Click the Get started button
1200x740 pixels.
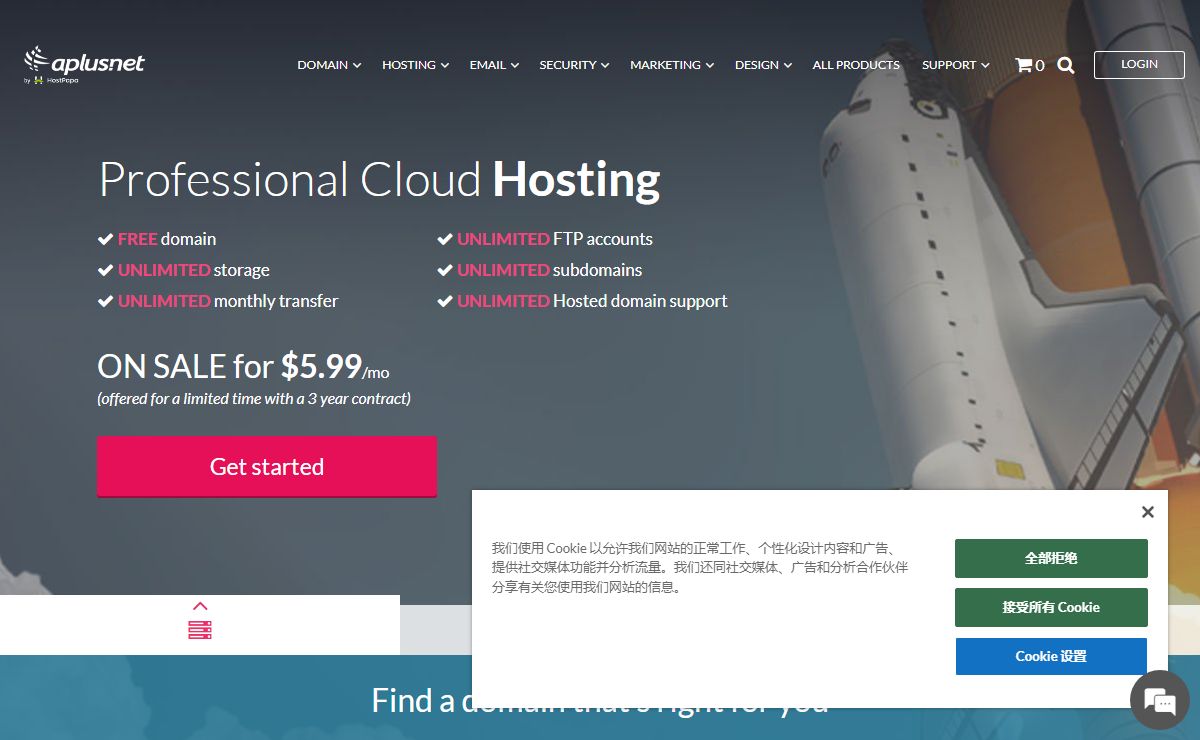(x=267, y=466)
